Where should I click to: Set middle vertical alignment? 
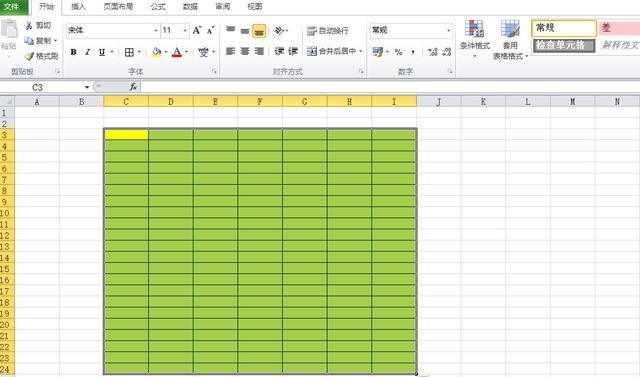click(x=244, y=31)
